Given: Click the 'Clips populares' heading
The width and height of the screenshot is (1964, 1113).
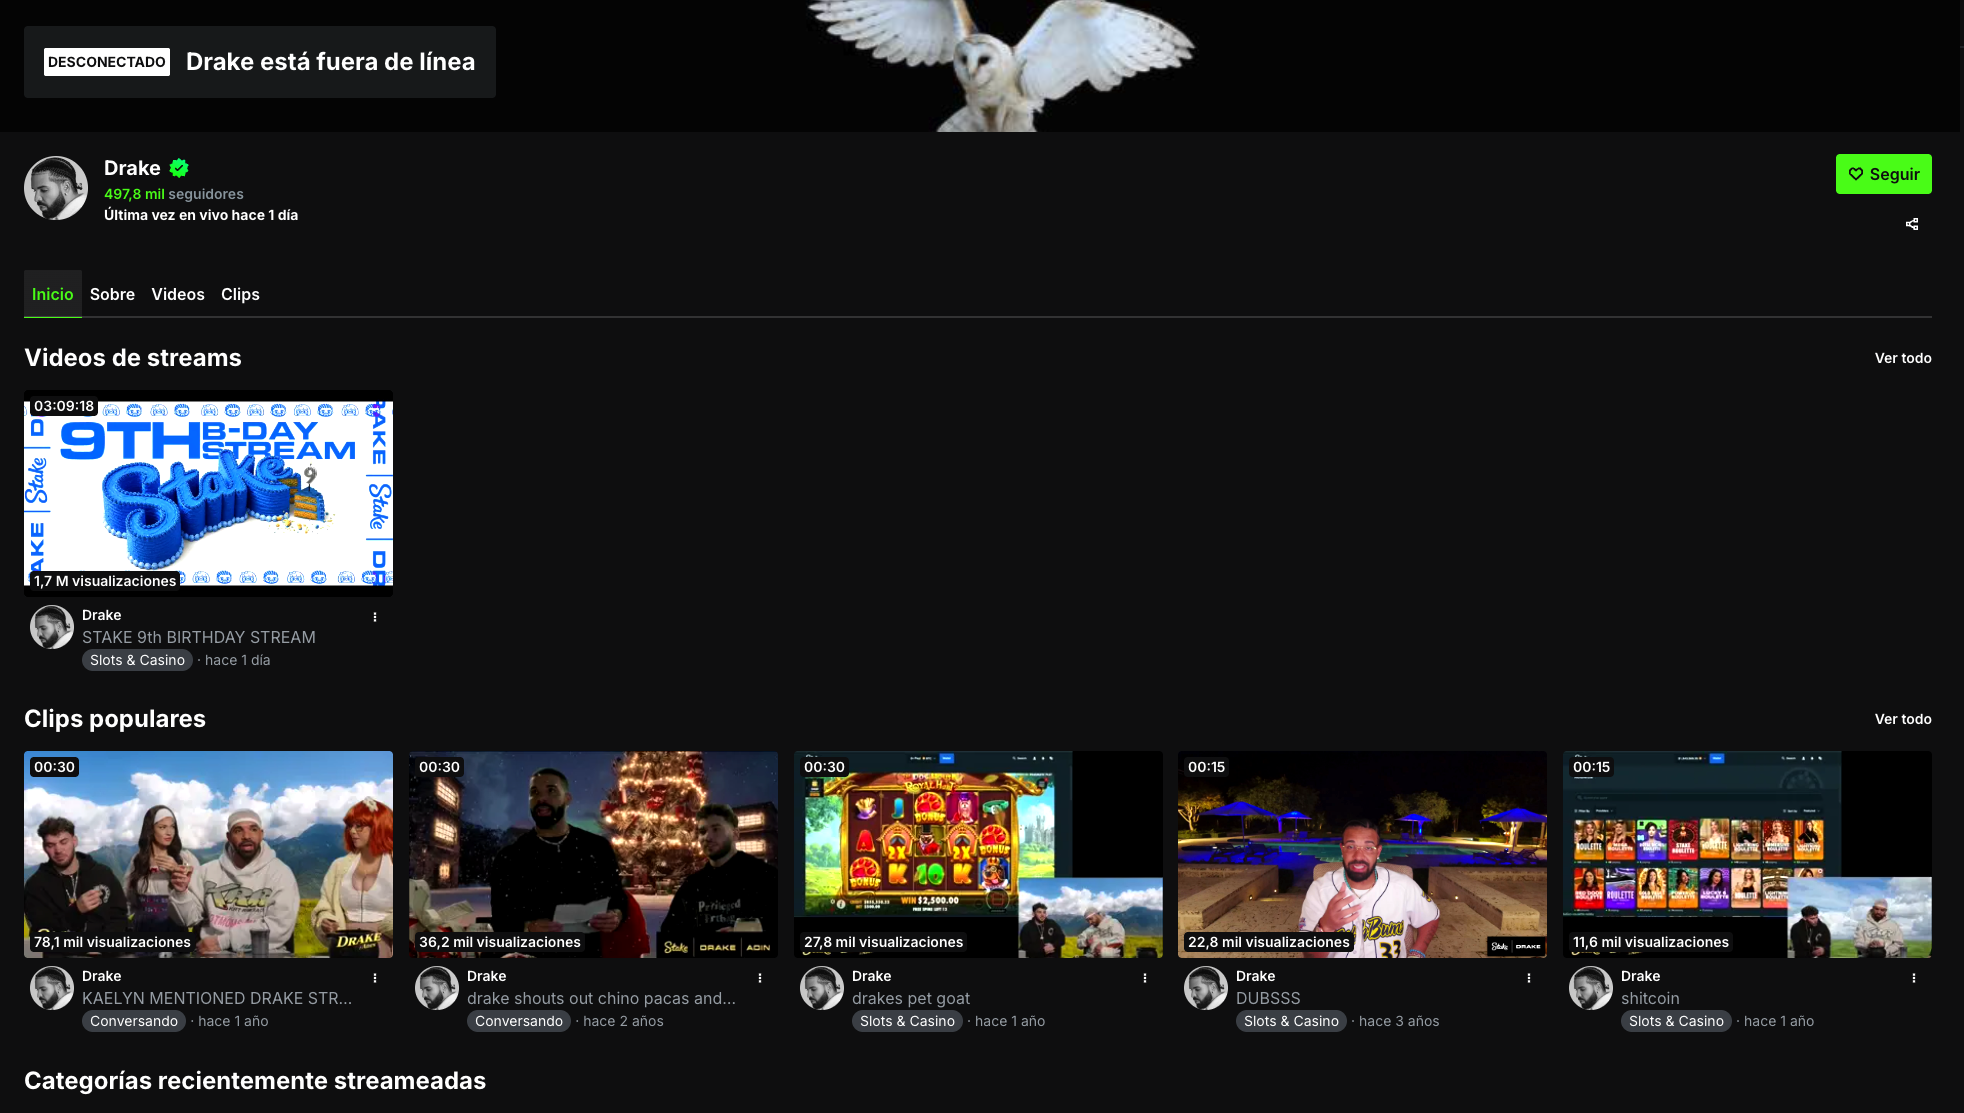Looking at the screenshot, I should click(x=115, y=719).
